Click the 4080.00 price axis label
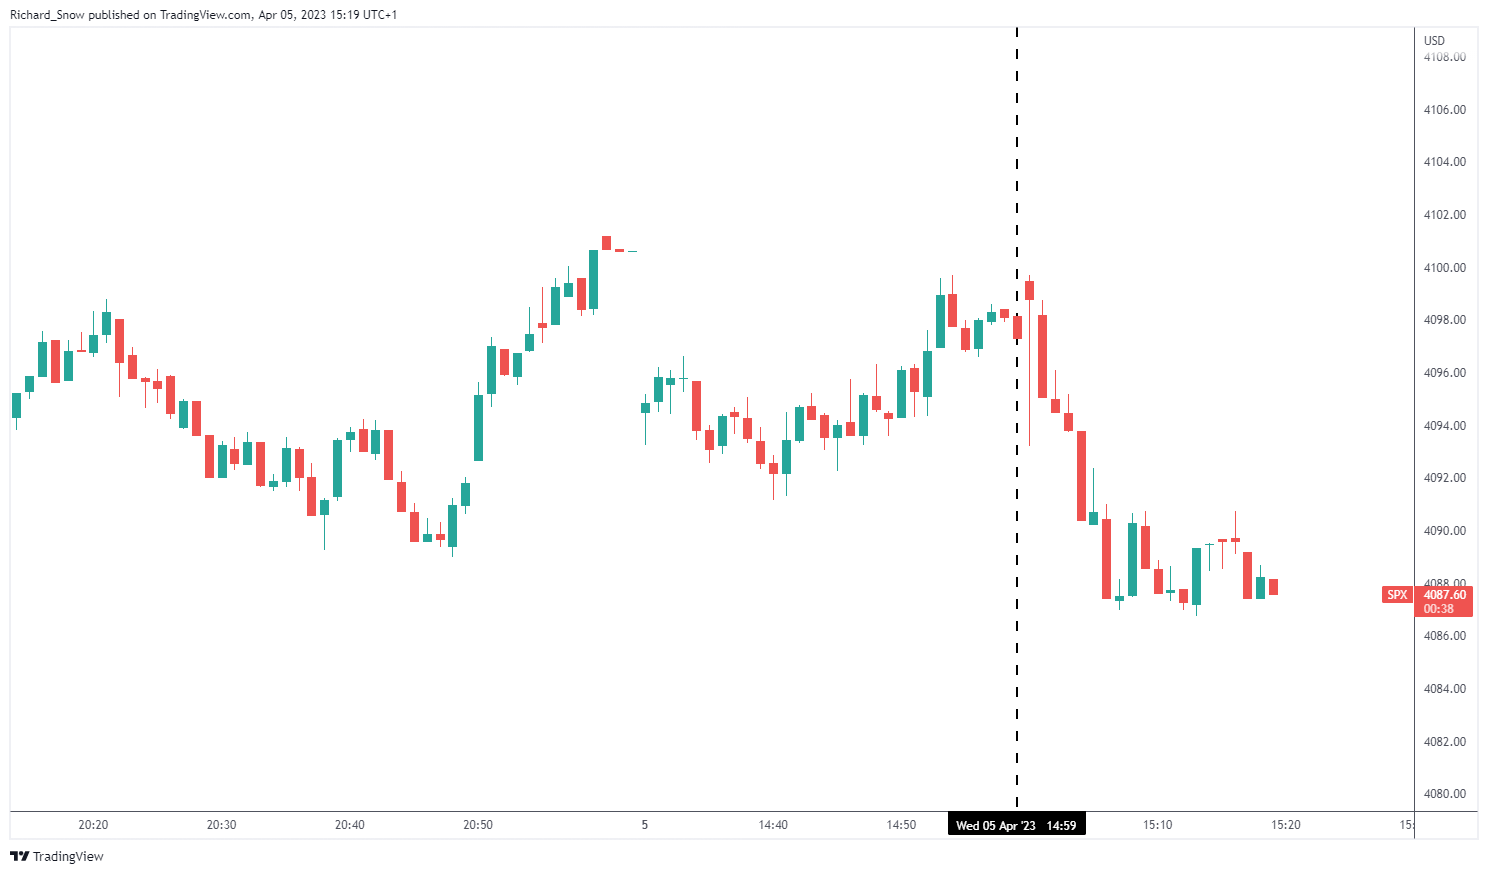Viewport: 1488px width, 874px height. pyautogui.click(x=1445, y=794)
